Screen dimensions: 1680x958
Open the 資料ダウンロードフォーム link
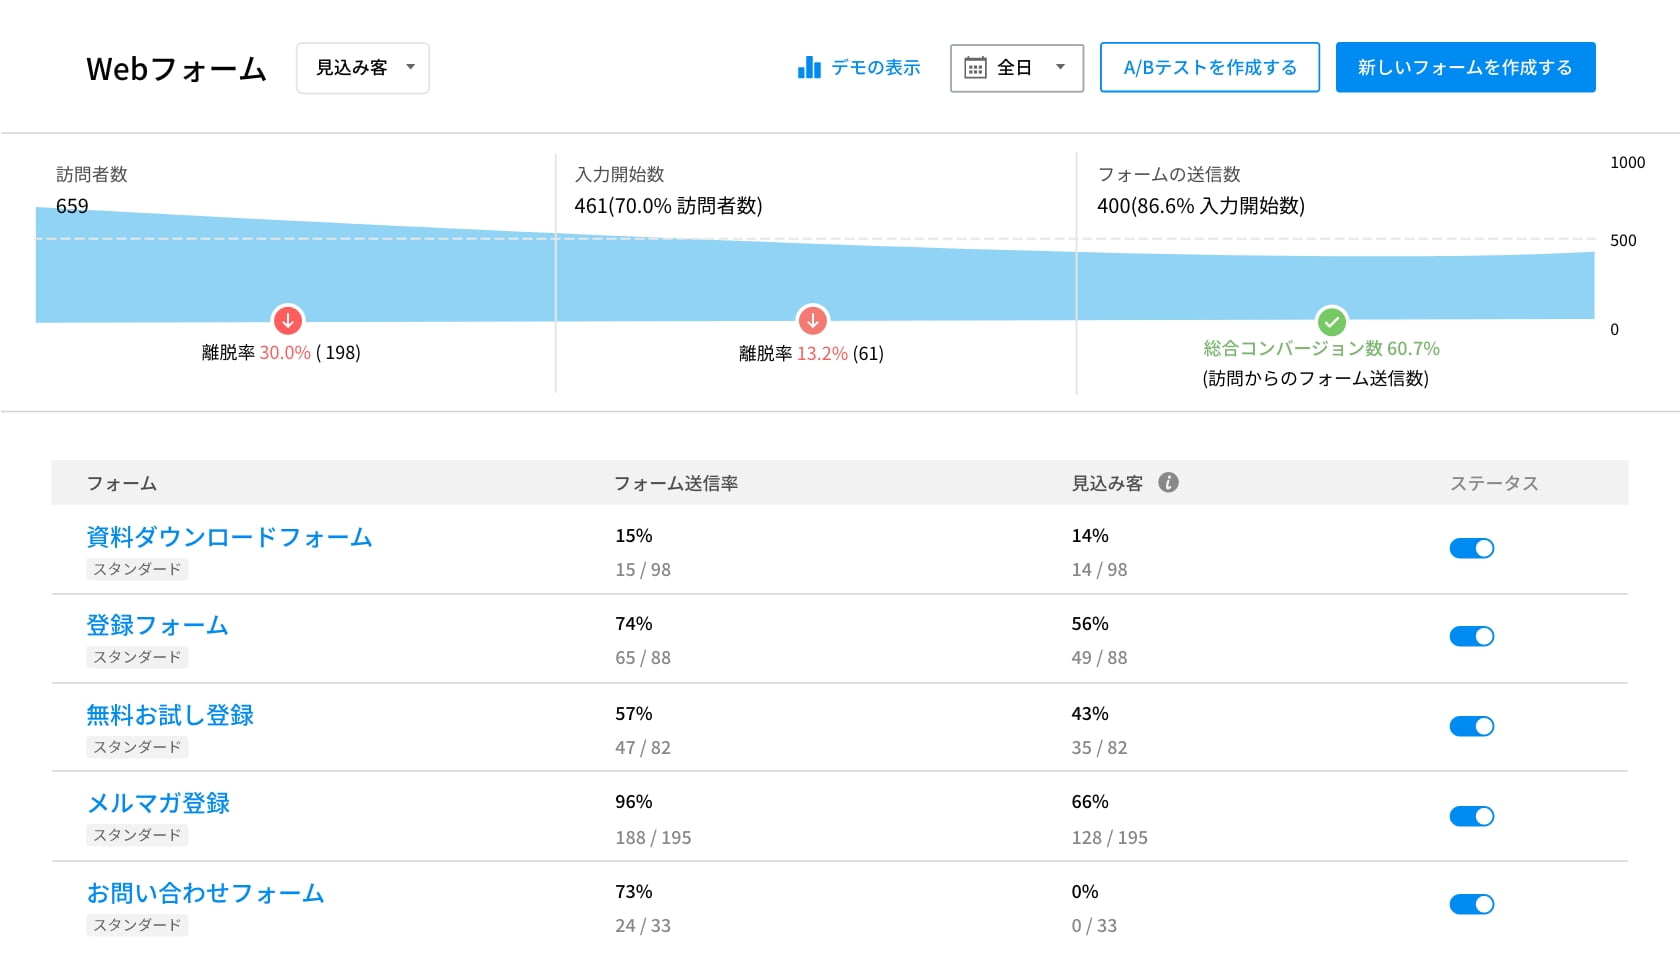coord(229,537)
